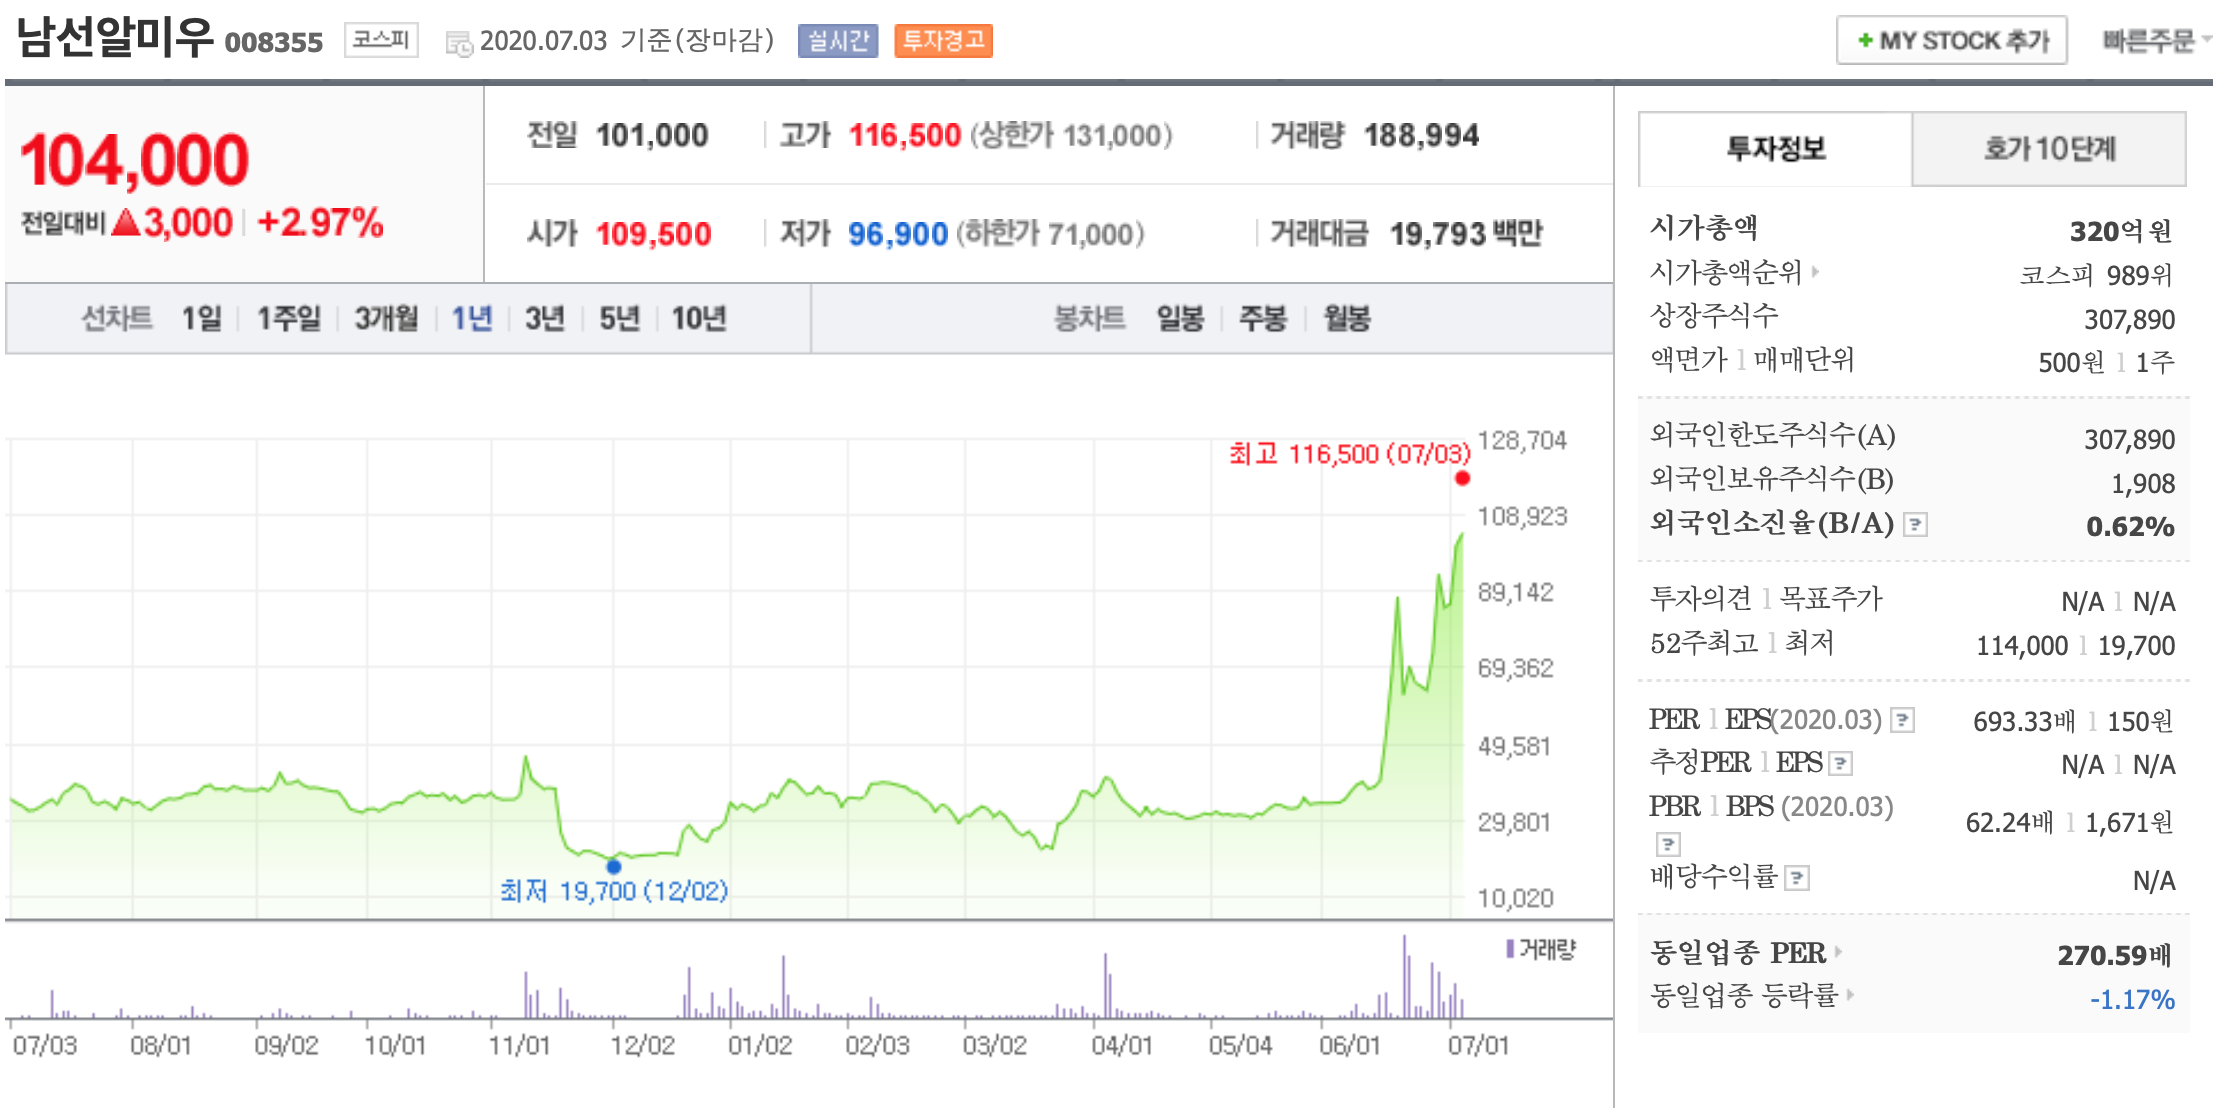Click the 동일업종 PER link
Image resolution: width=2230 pixels, height=1108 pixels.
pos(1738,953)
